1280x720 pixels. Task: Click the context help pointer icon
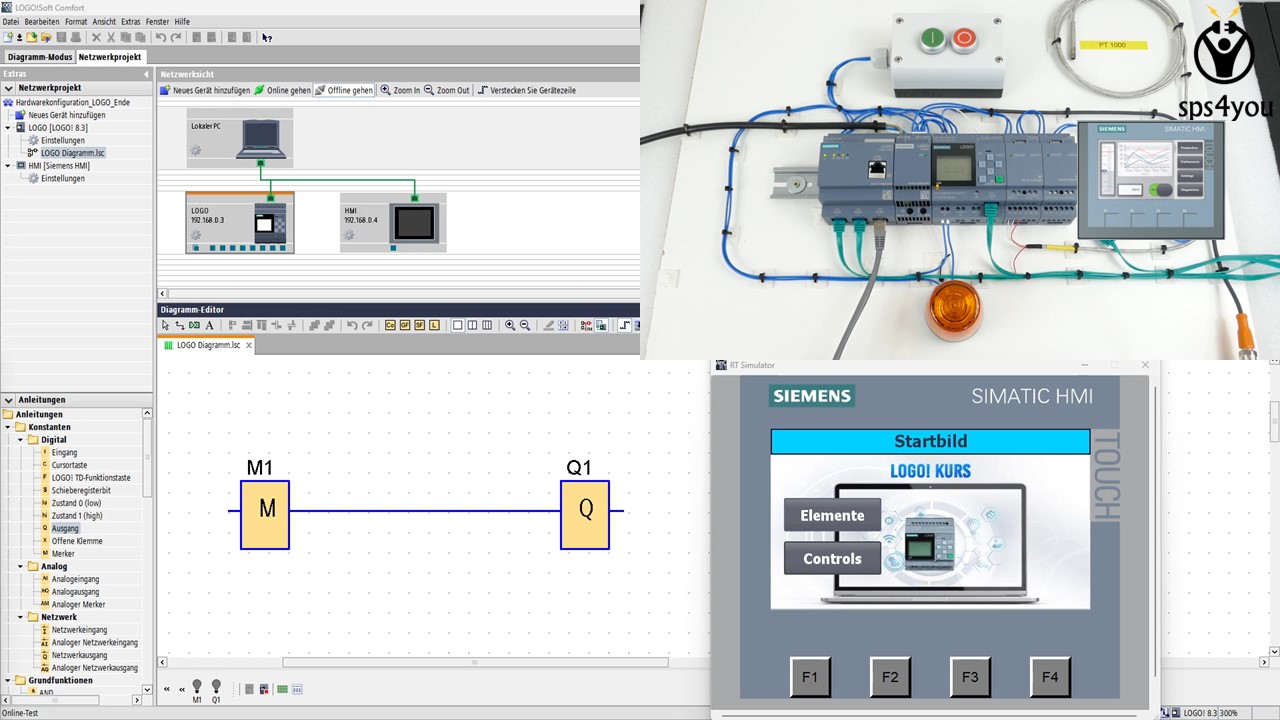tap(267, 37)
